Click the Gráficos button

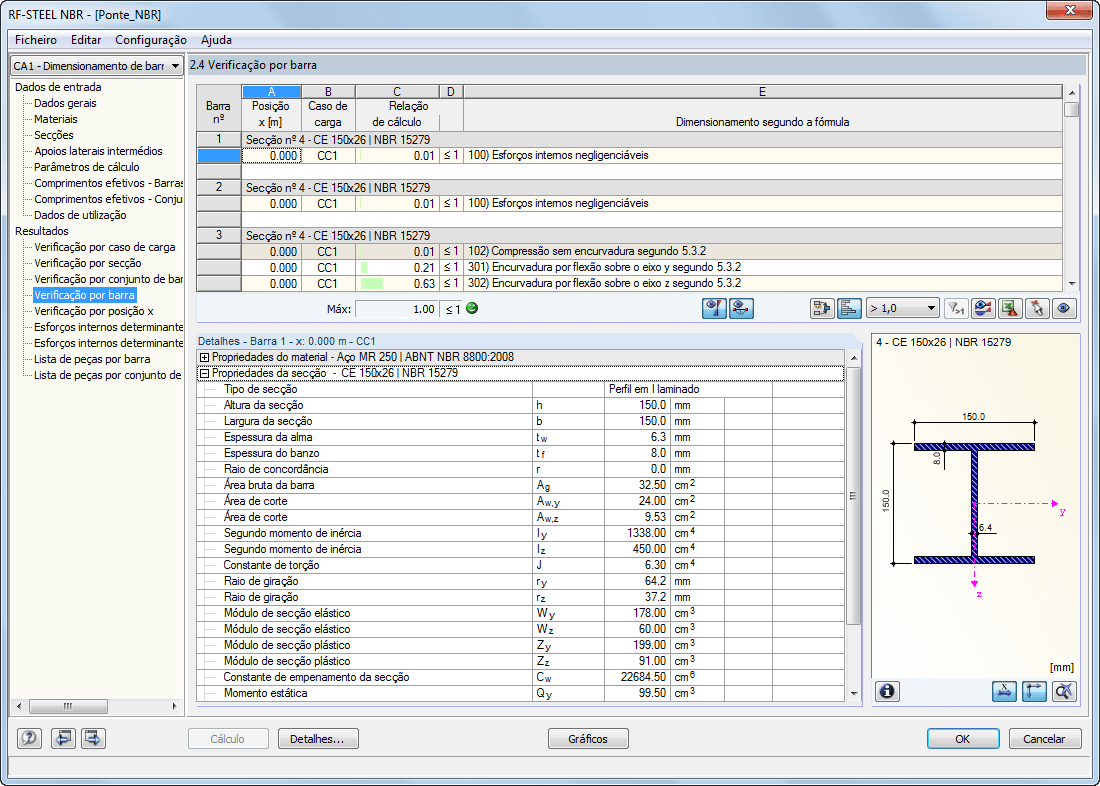click(x=588, y=739)
